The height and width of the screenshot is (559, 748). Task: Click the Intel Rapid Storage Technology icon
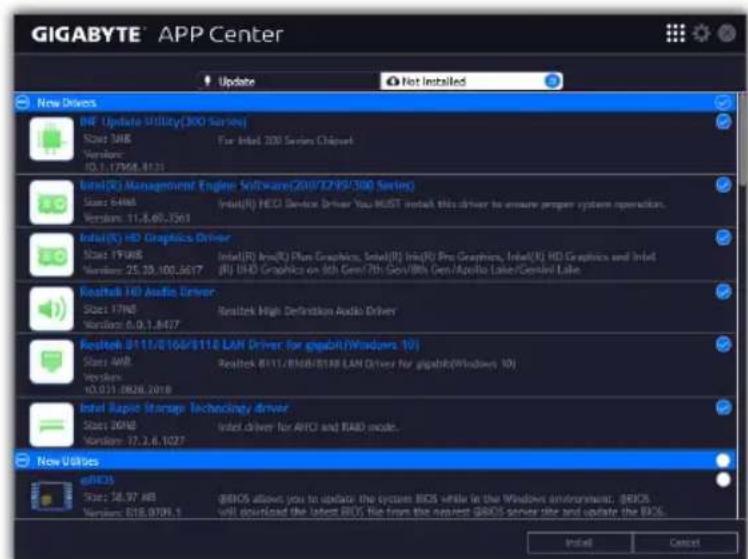coord(52,424)
